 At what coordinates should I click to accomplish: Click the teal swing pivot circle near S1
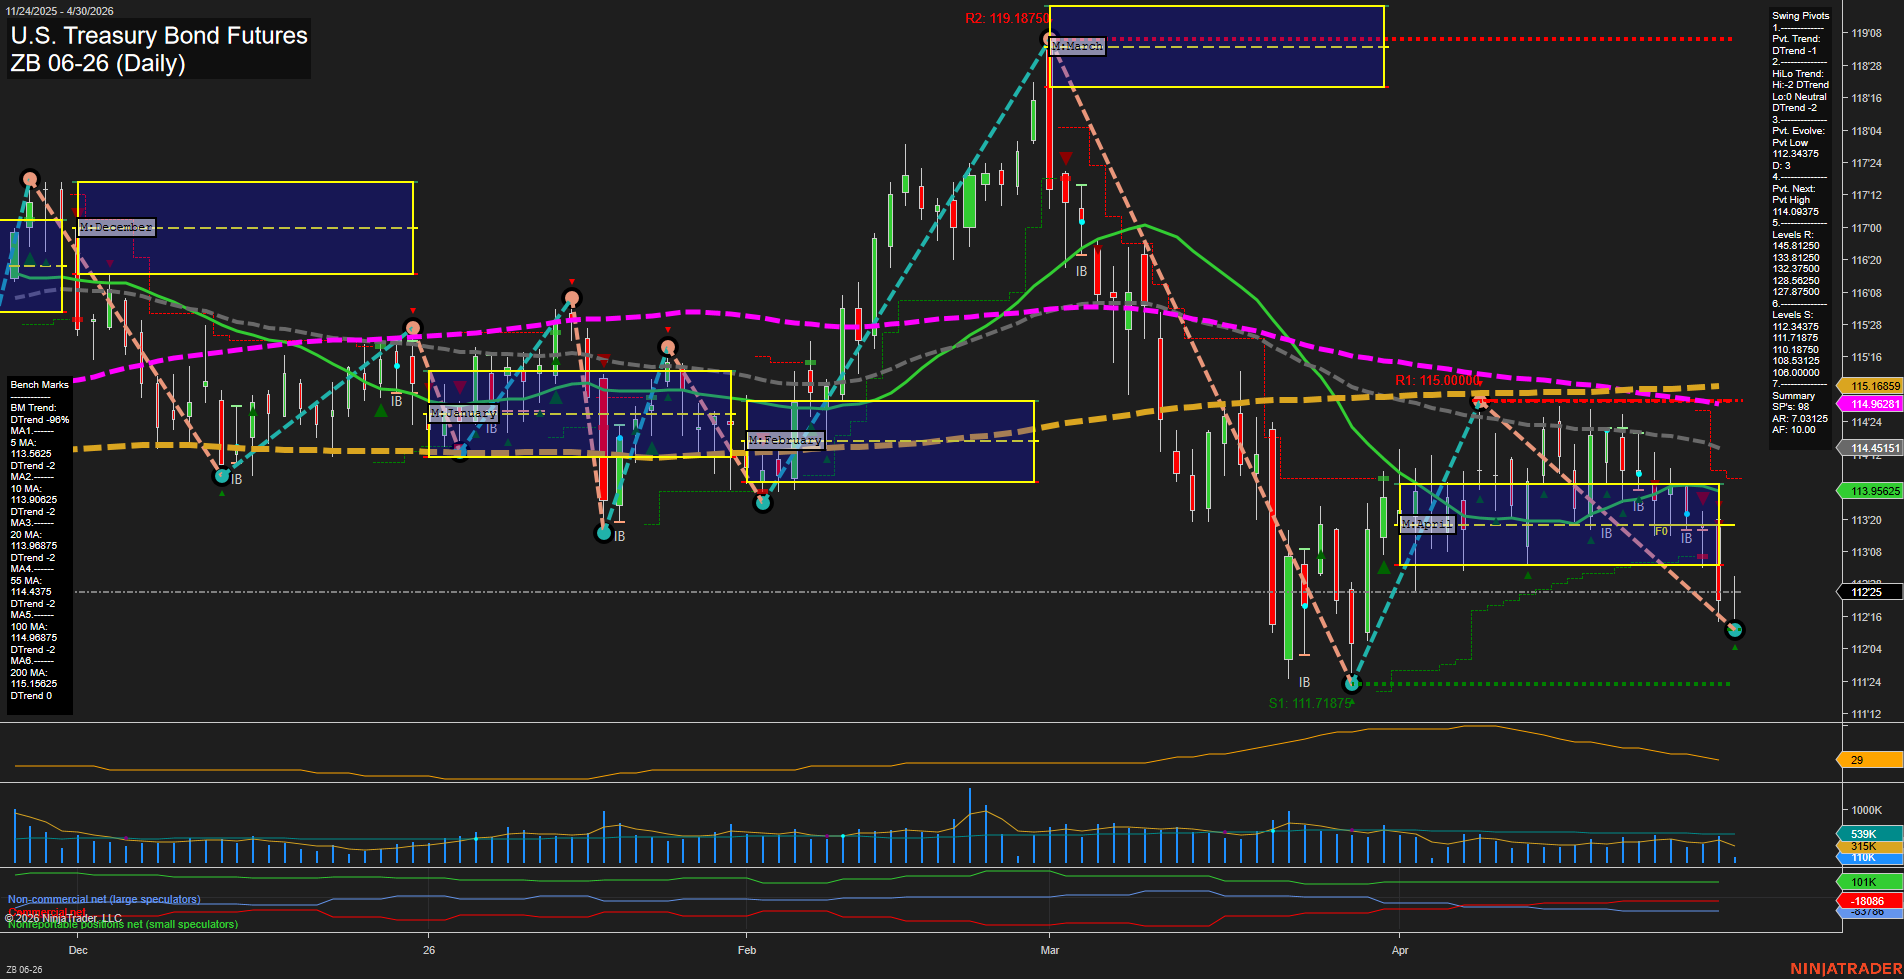click(x=1352, y=684)
